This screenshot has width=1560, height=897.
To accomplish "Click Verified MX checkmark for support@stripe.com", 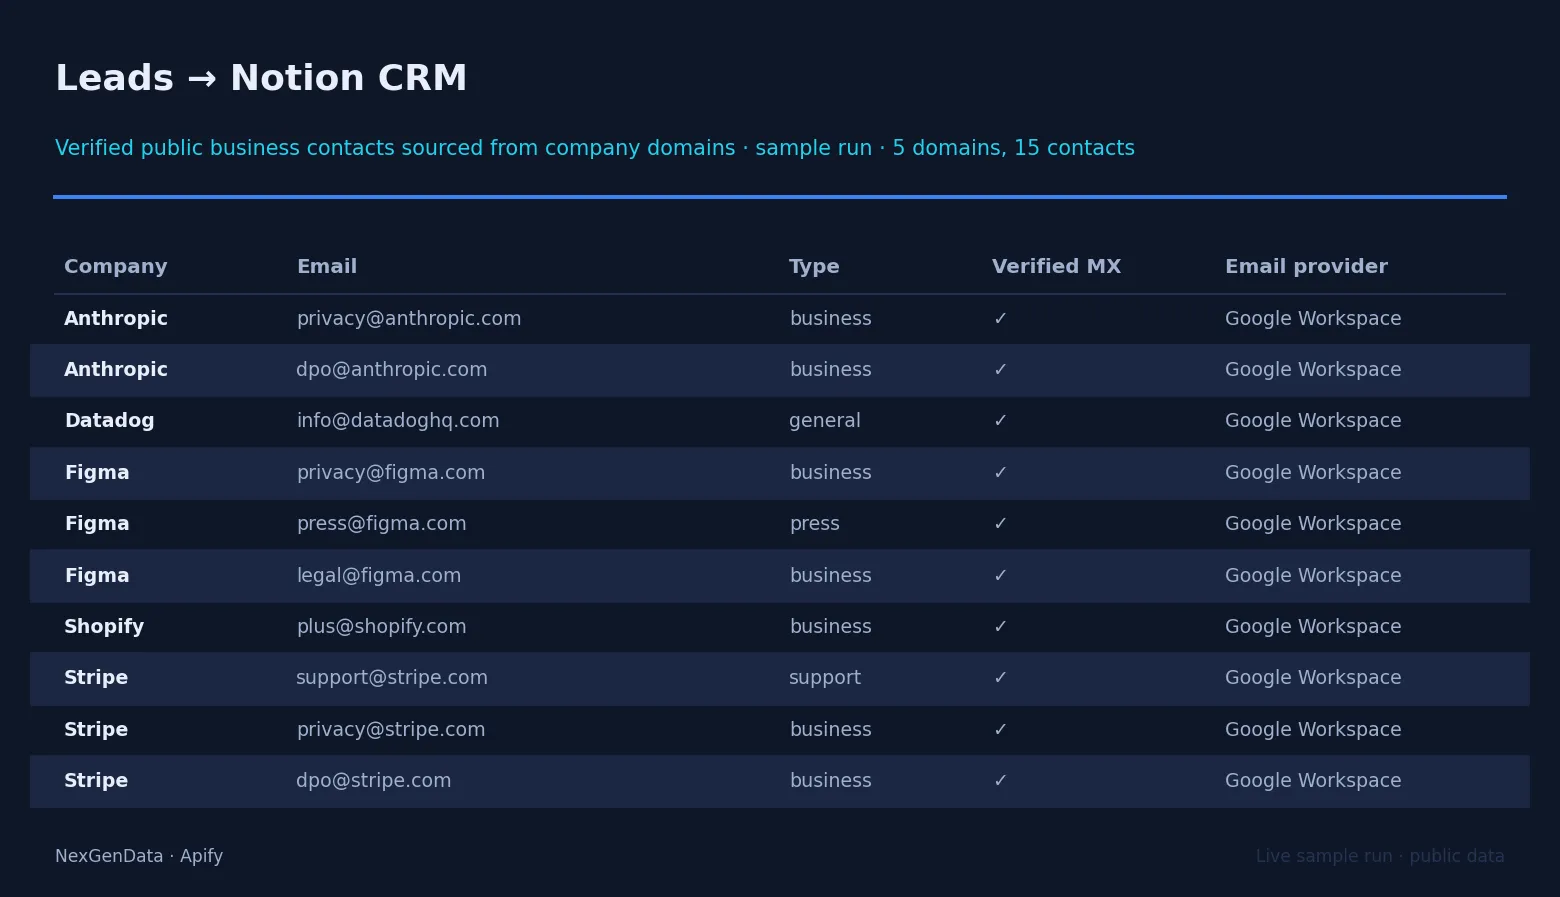I will pos(1000,678).
